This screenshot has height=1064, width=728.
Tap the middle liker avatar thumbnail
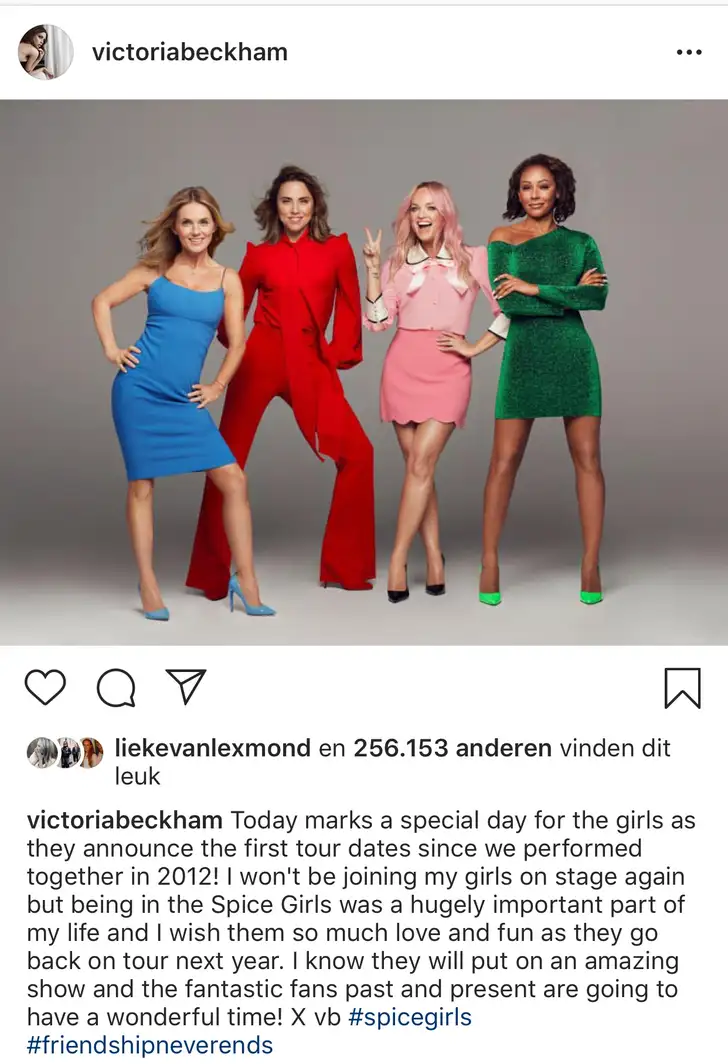pyautogui.click(x=66, y=753)
